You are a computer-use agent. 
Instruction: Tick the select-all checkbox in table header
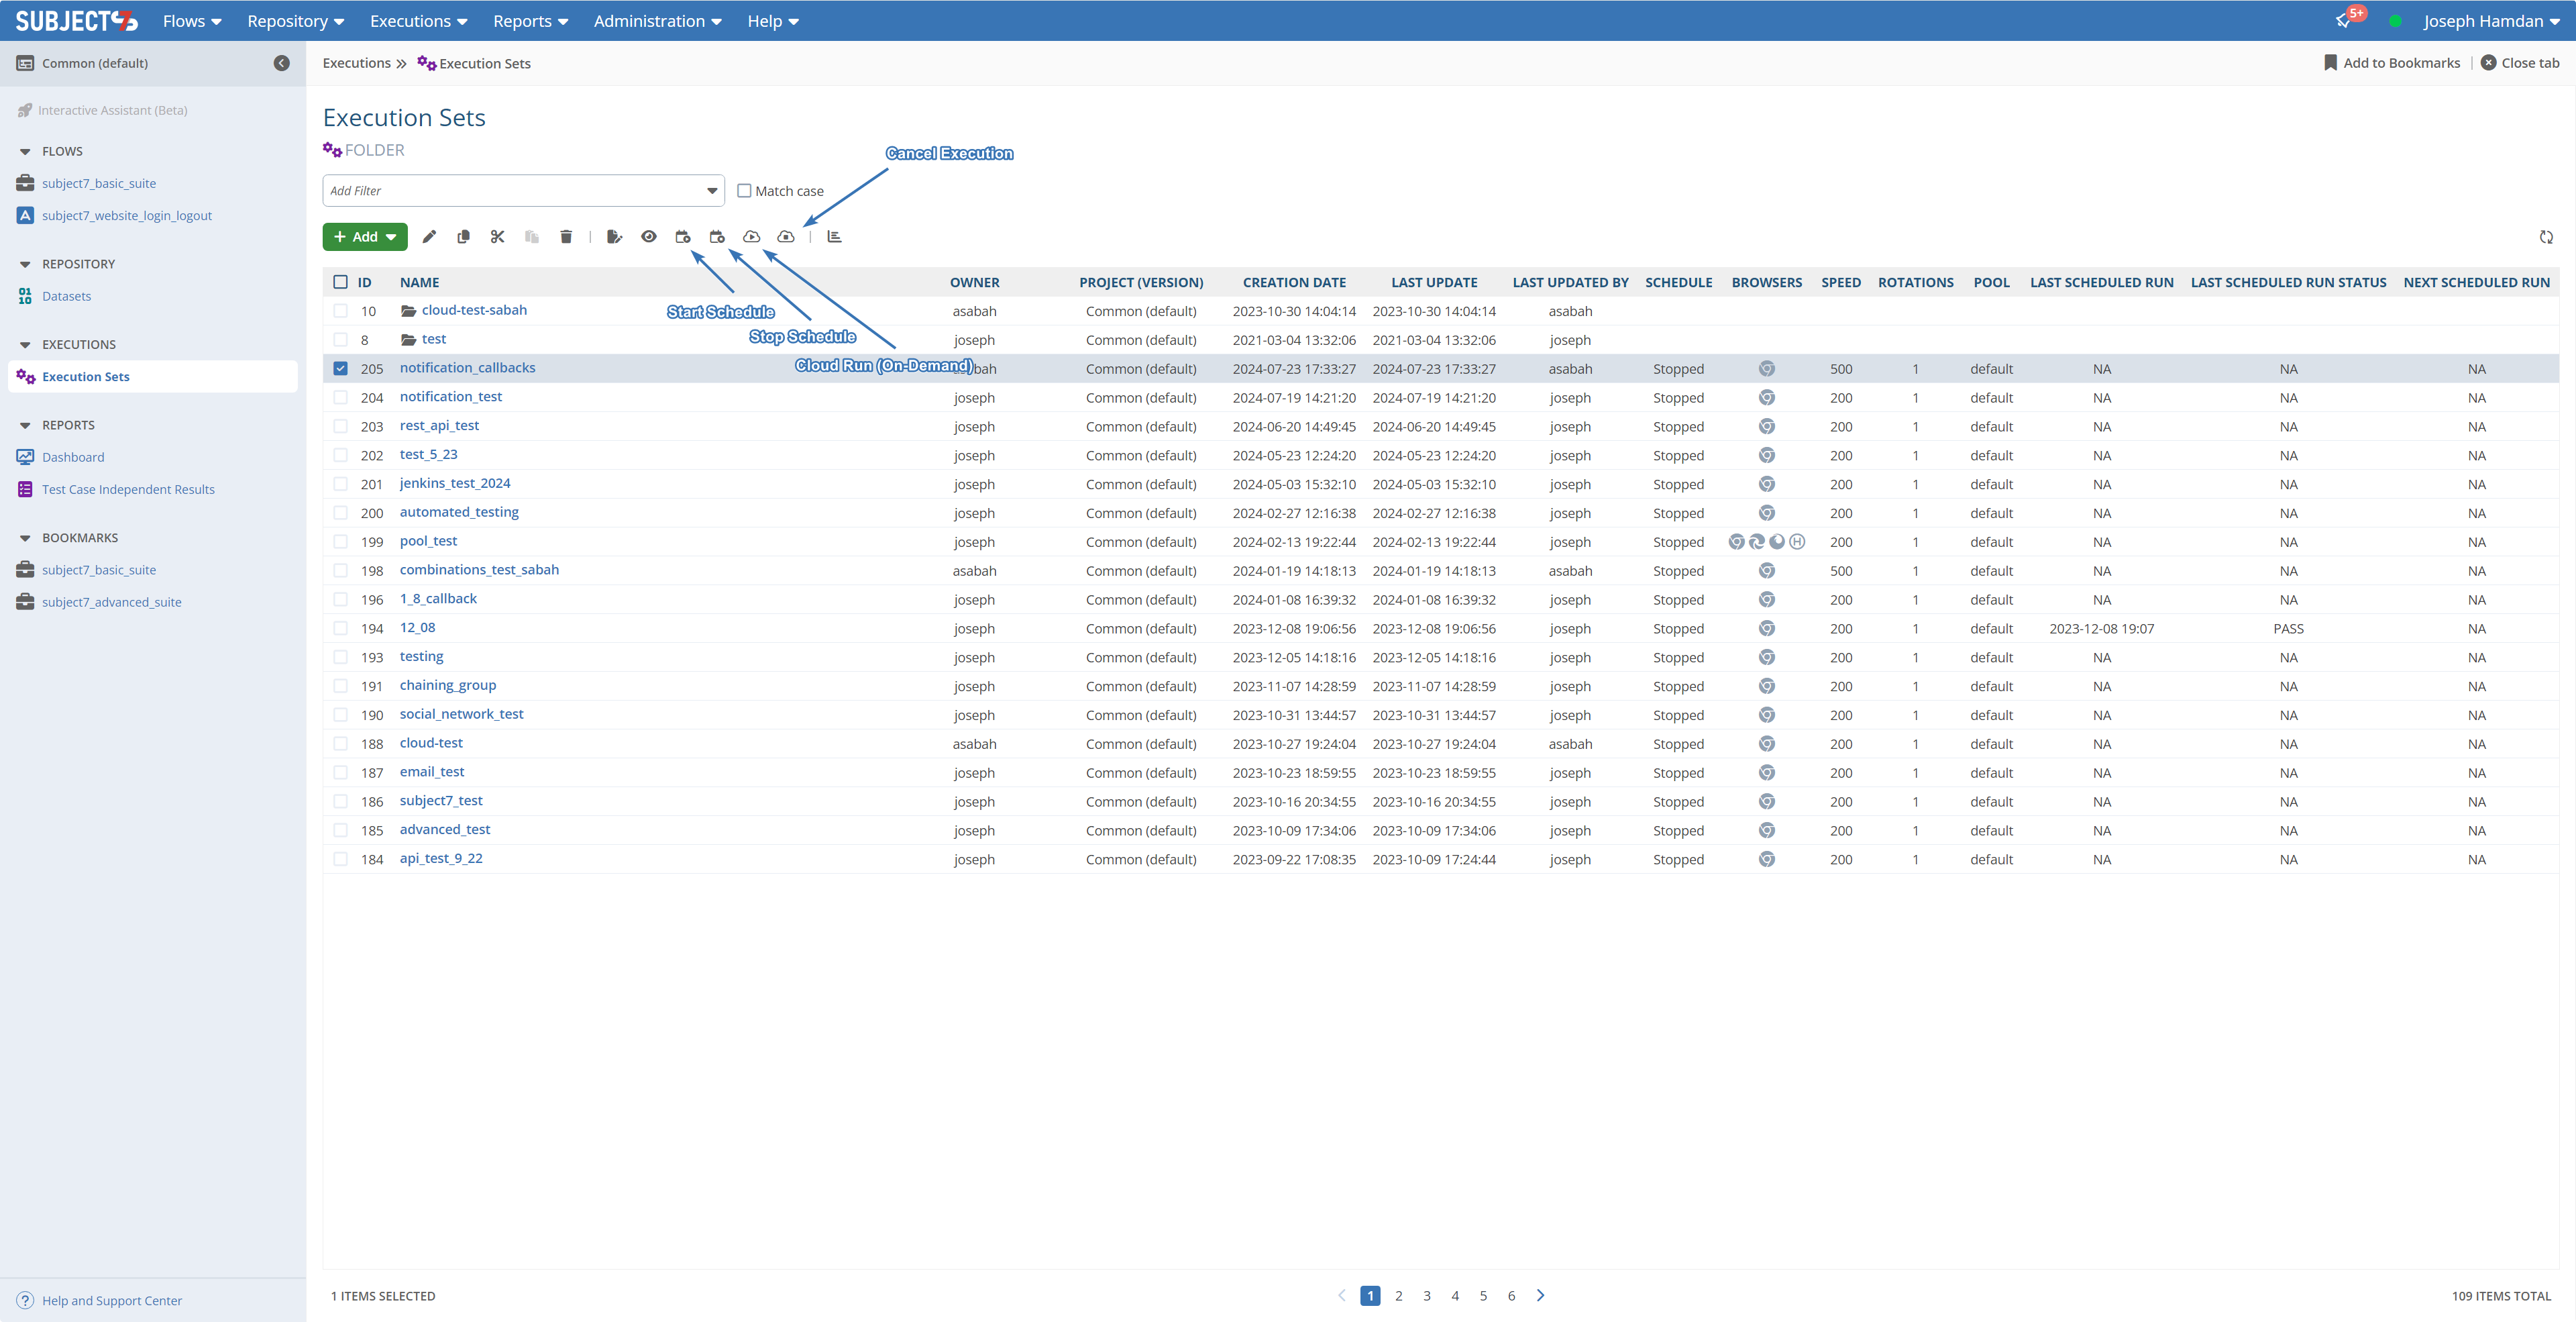tap(340, 283)
